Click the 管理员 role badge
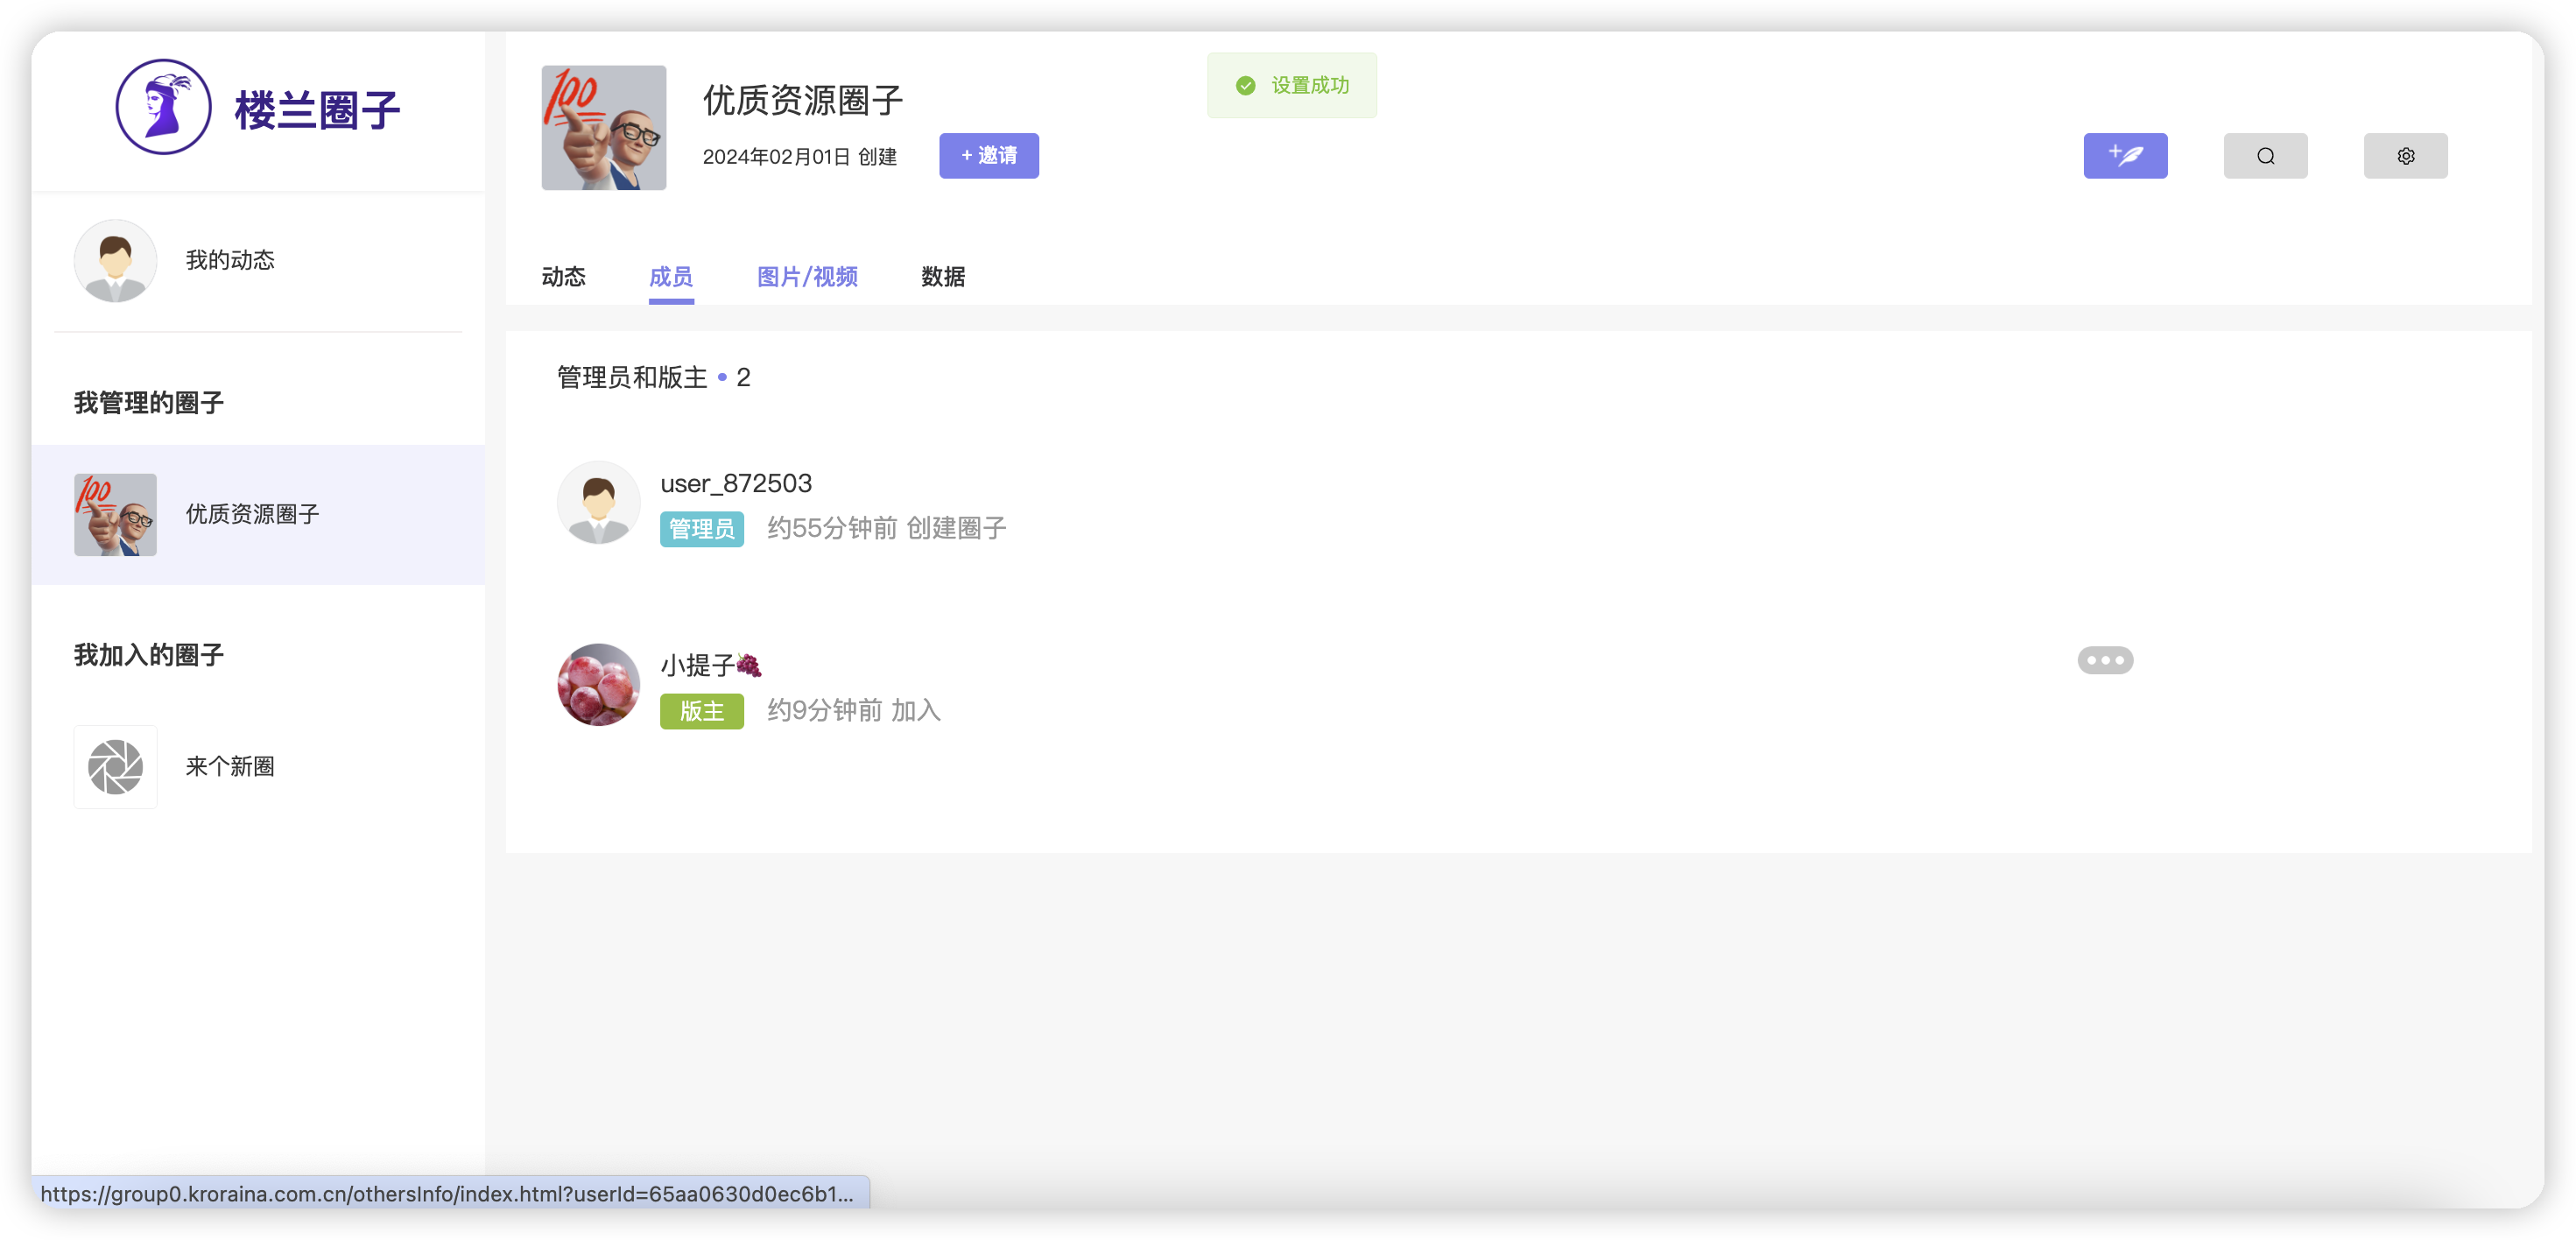The image size is (2576, 1240). [x=702, y=529]
